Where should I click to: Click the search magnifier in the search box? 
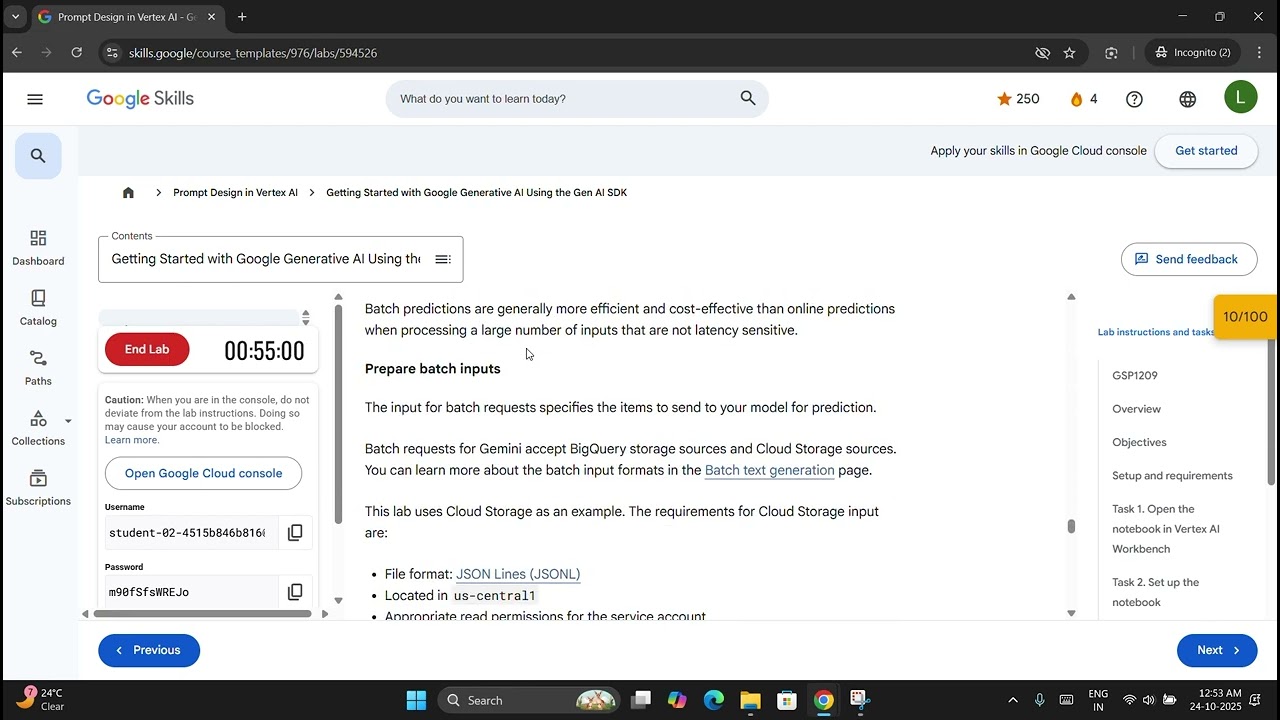[748, 98]
